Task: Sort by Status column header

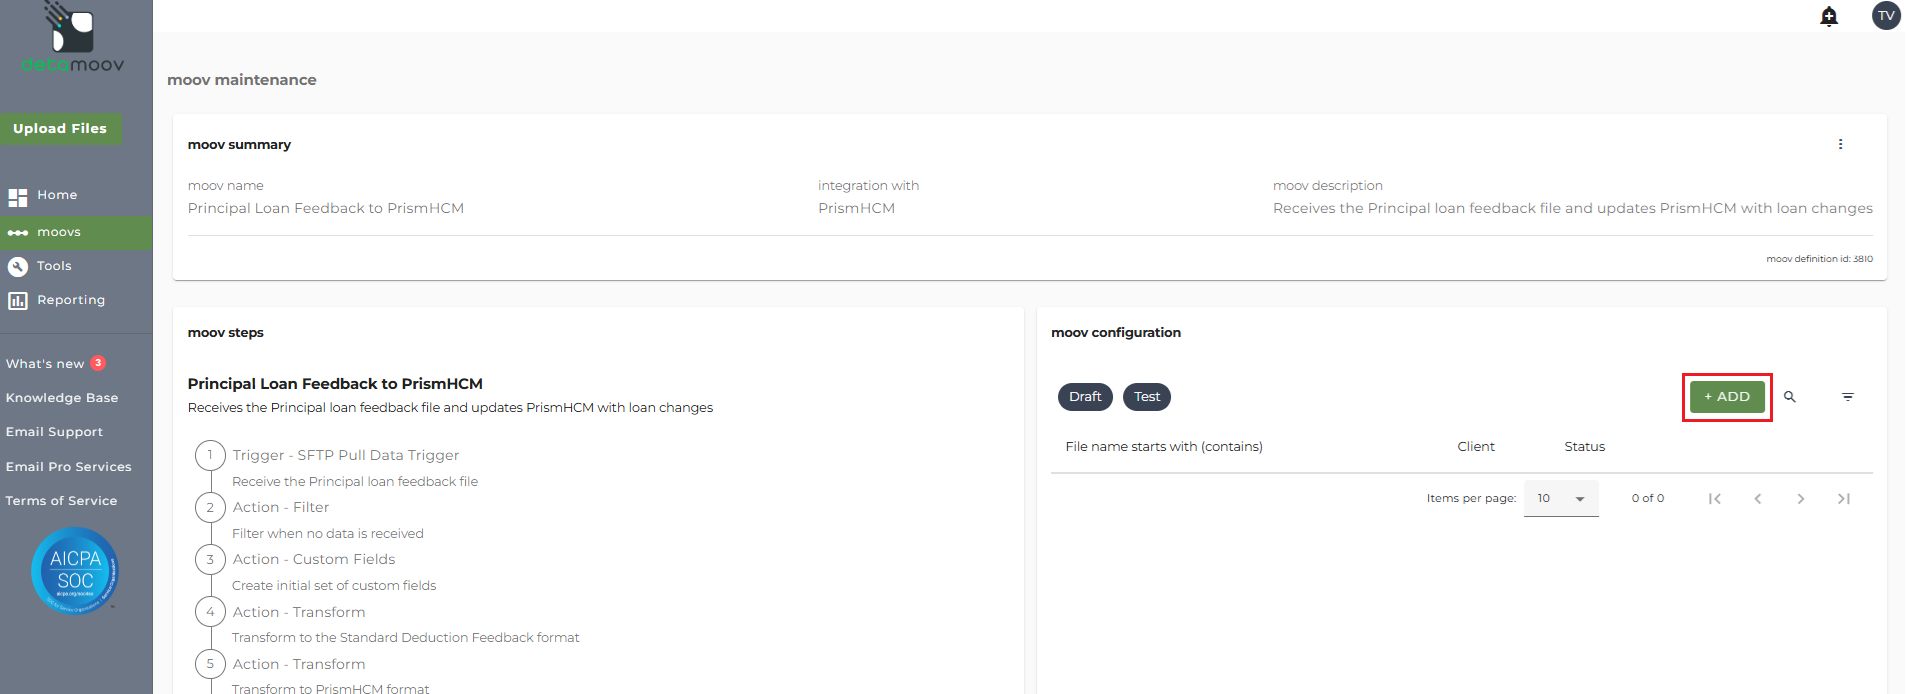Action: click(1585, 447)
